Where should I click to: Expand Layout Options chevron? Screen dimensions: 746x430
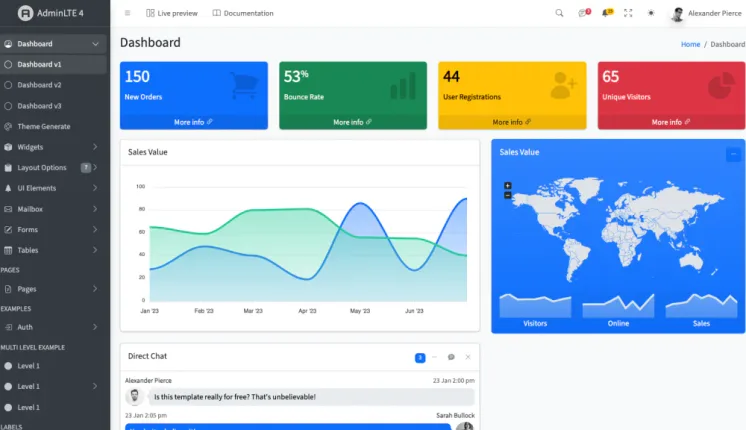click(95, 167)
